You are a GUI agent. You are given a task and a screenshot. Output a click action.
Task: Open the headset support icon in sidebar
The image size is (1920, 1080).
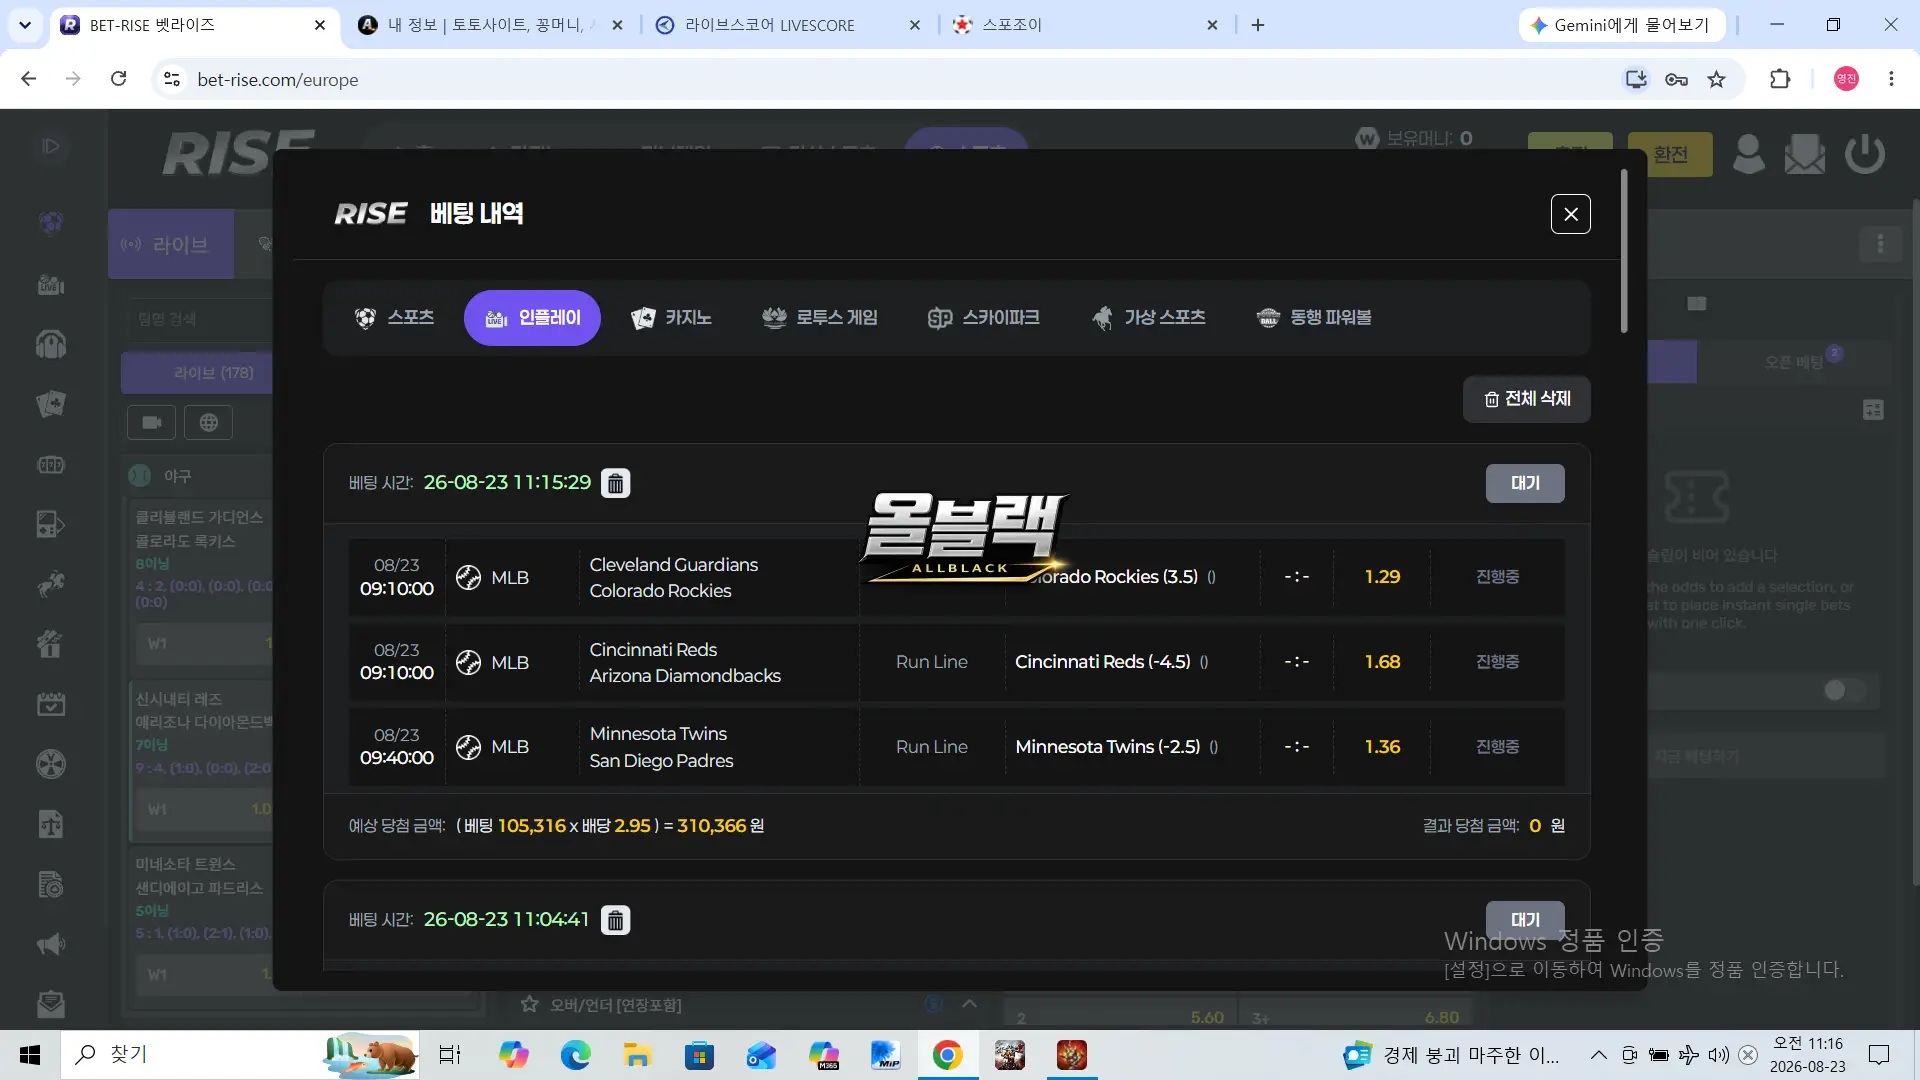pyautogui.click(x=51, y=344)
